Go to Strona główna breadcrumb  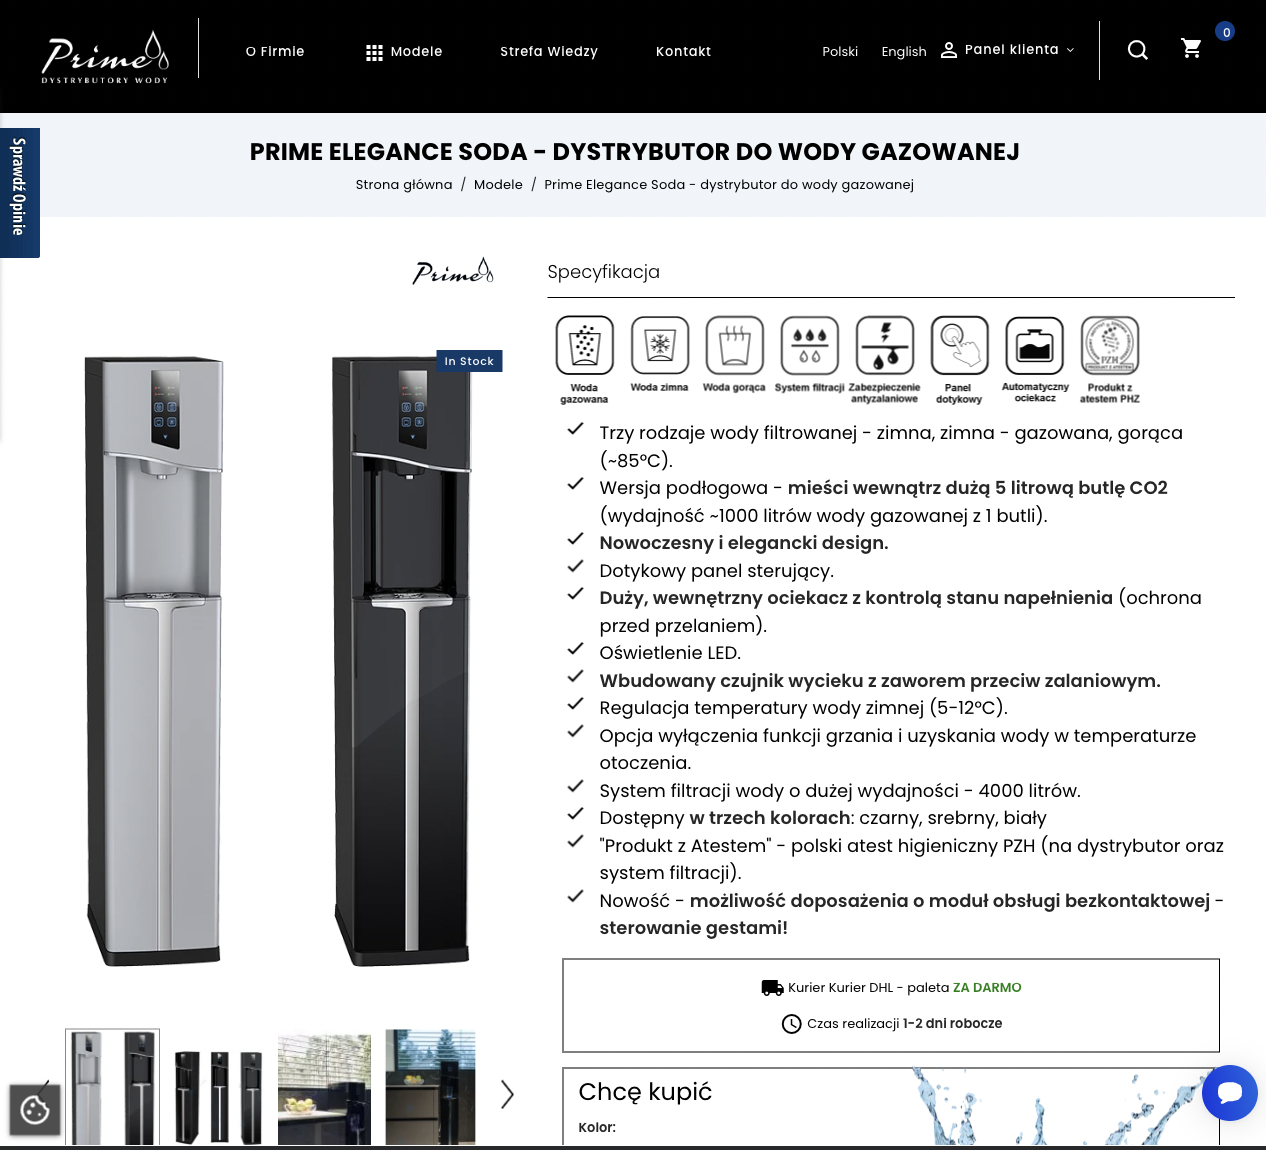[404, 185]
